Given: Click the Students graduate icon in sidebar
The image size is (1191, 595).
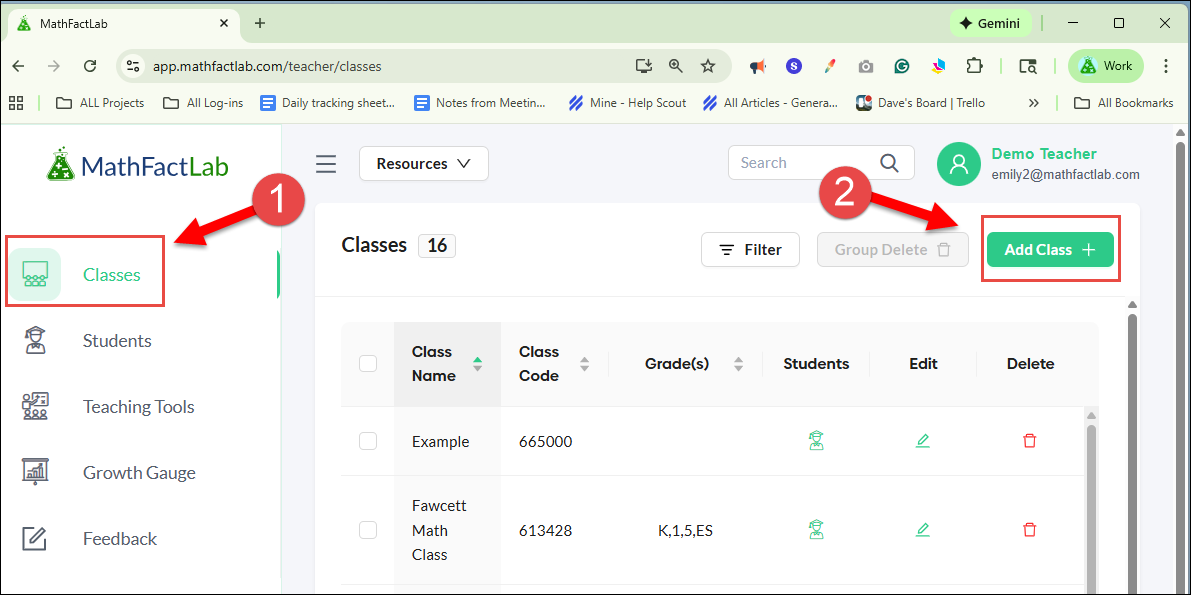Looking at the screenshot, I should [x=34, y=340].
